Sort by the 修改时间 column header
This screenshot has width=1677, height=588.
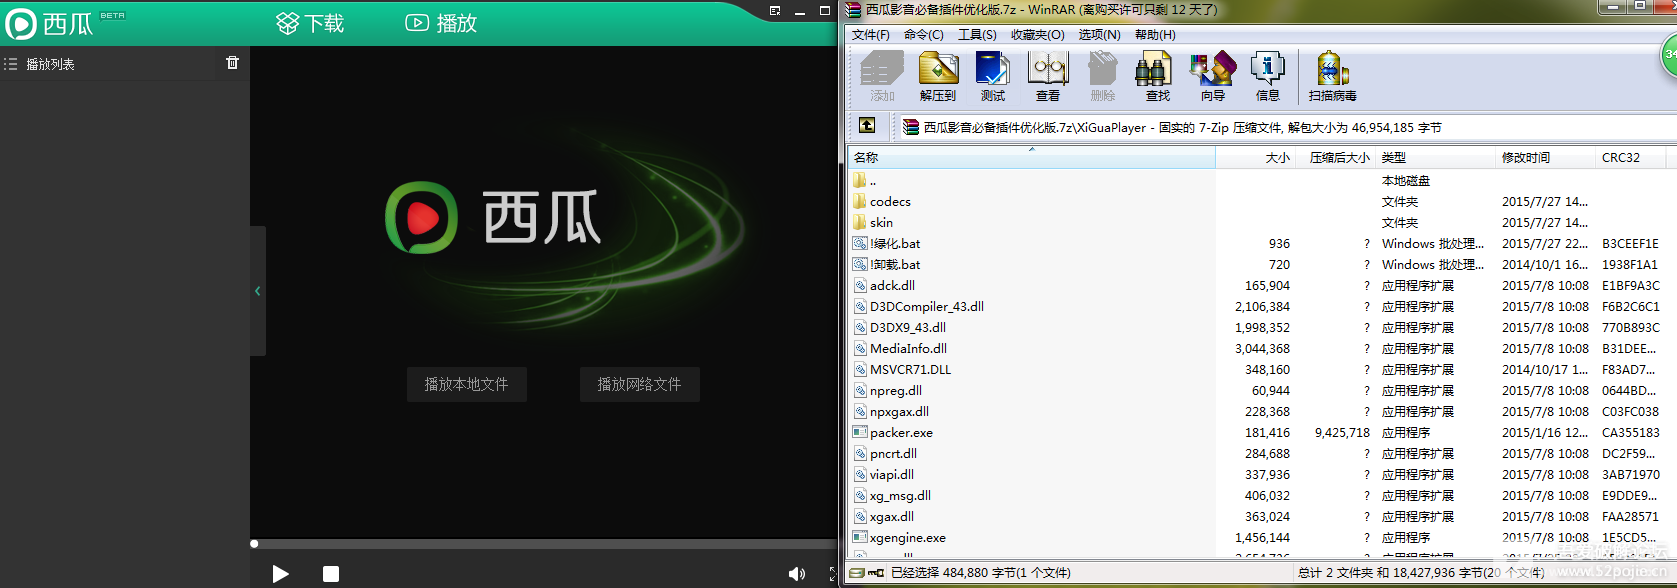1546,158
